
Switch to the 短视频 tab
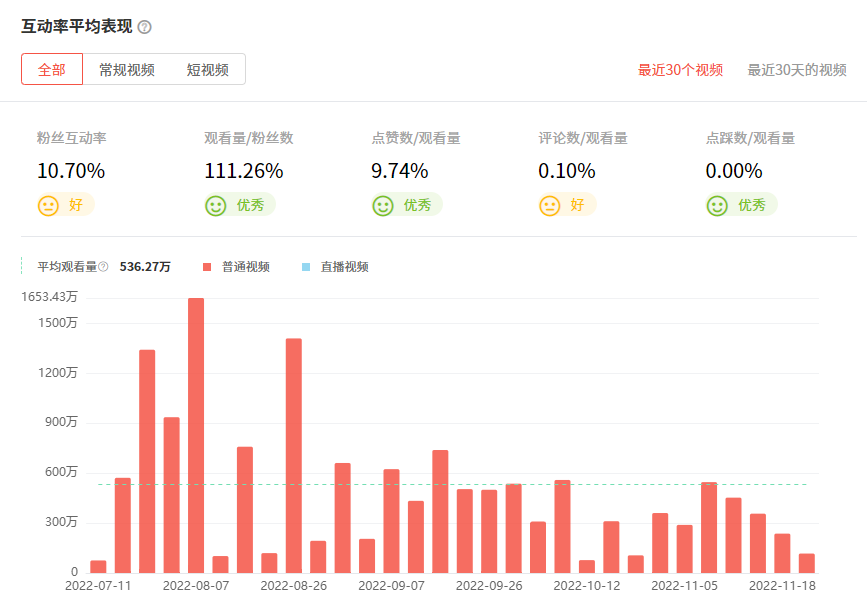click(207, 70)
